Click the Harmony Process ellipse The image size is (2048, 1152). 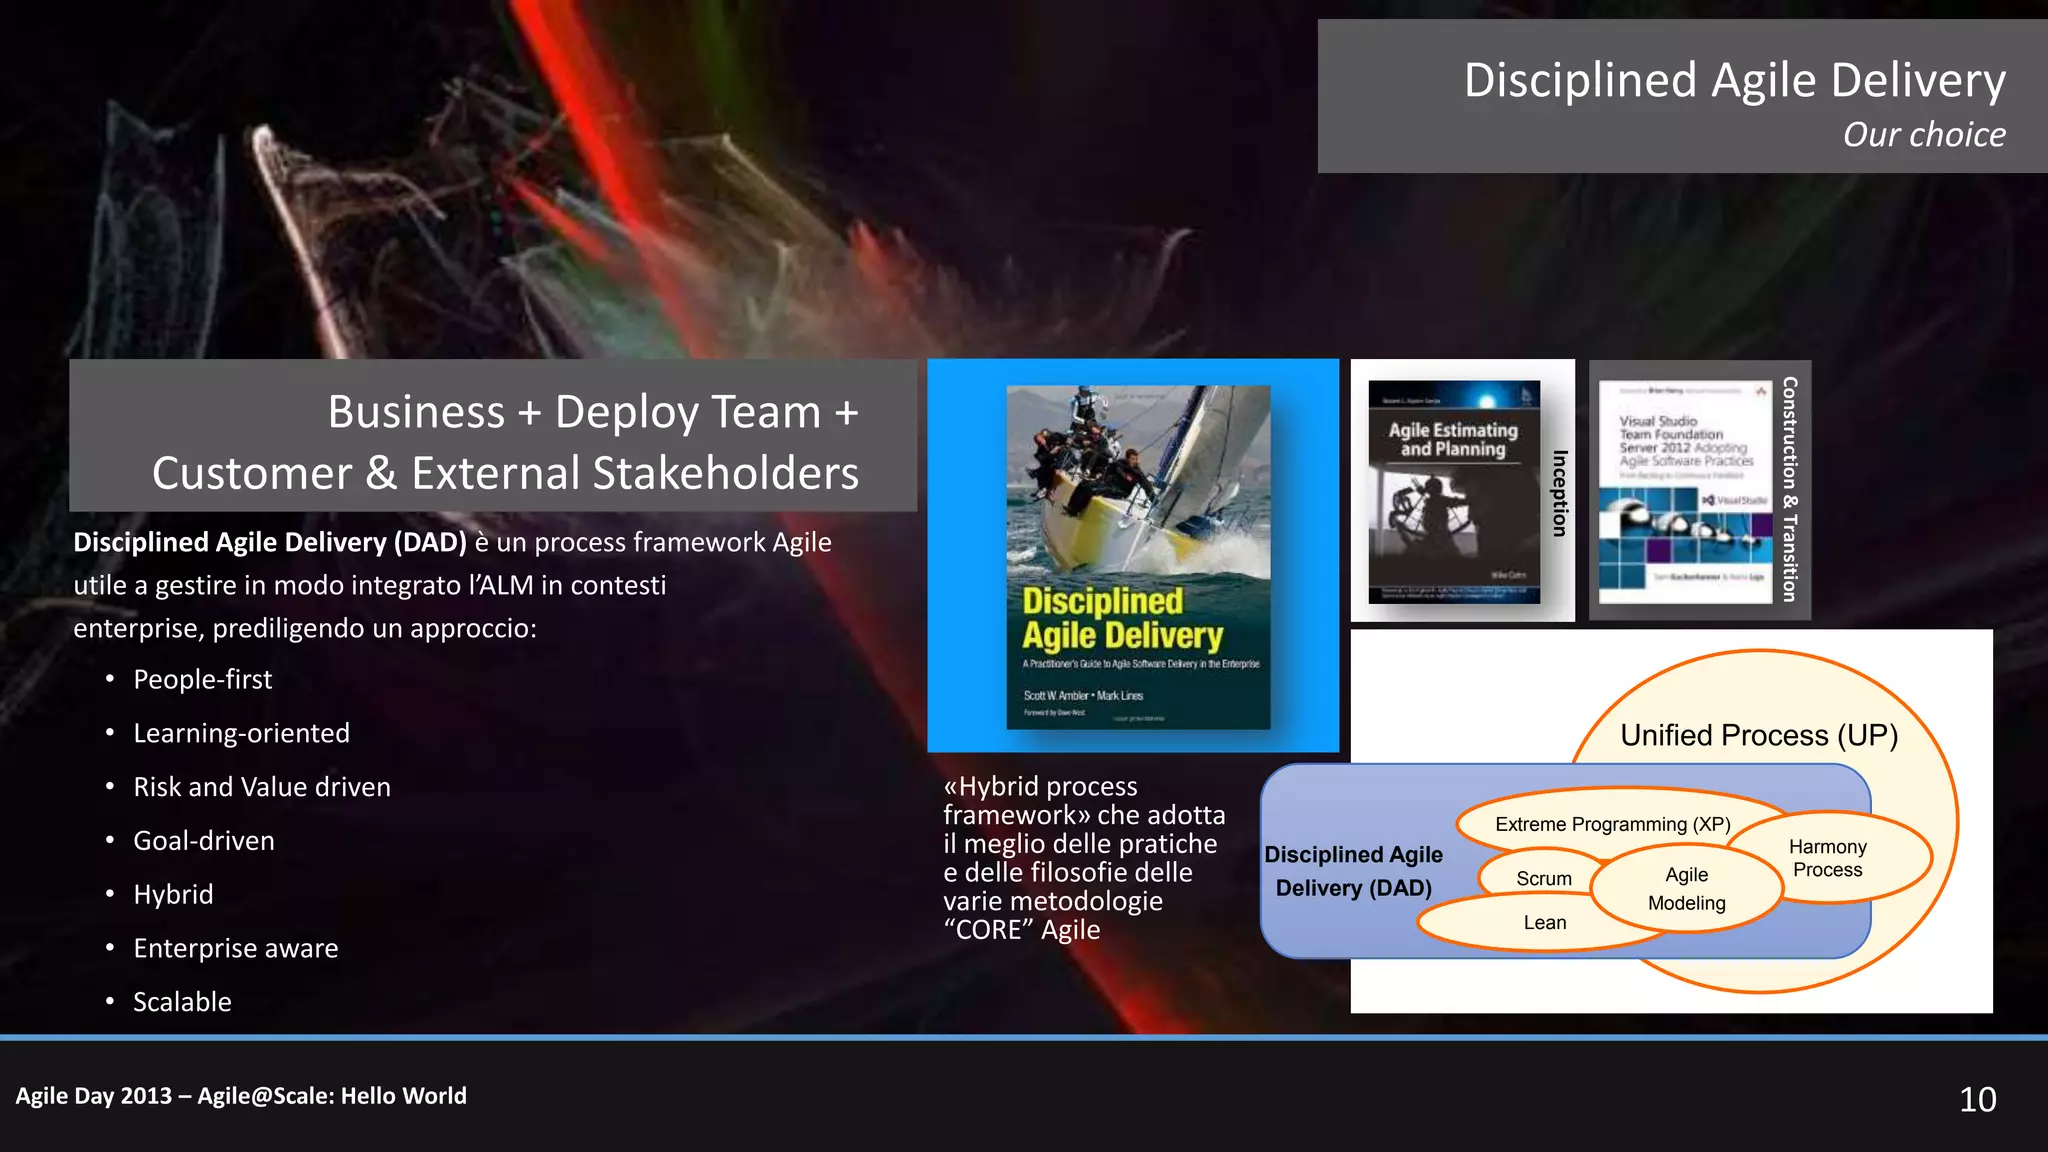tap(1827, 858)
